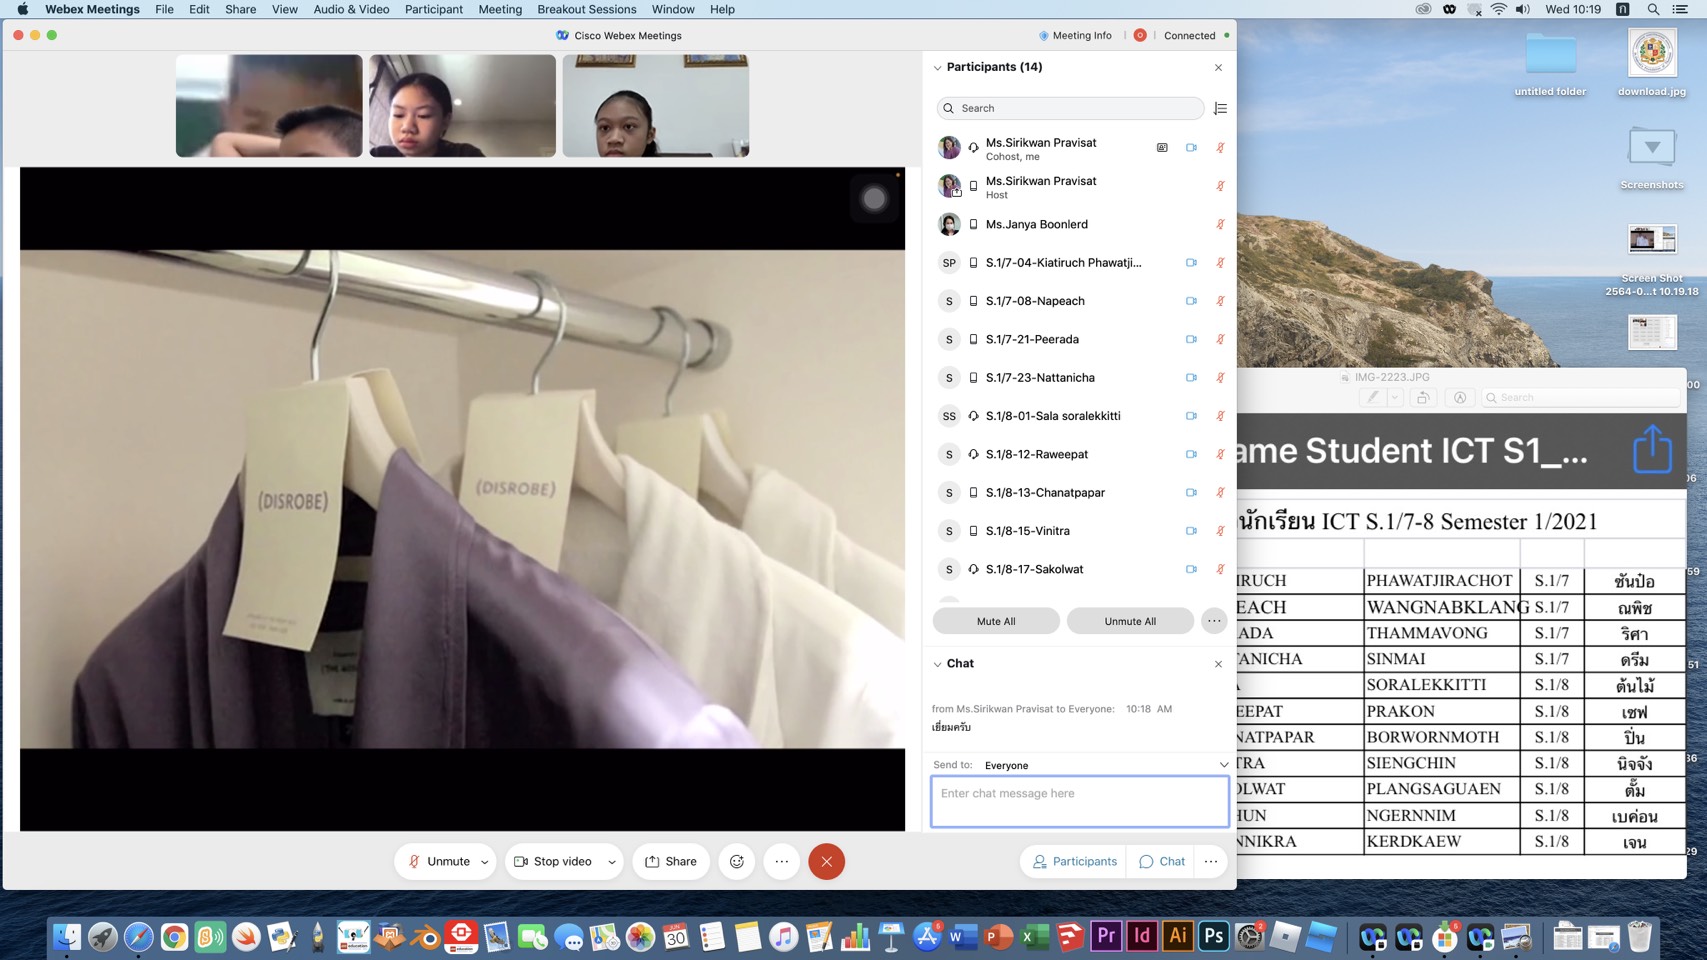Open the Screenshots stack on desktop
Image resolution: width=1707 pixels, height=960 pixels.
[x=1652, y=158]
